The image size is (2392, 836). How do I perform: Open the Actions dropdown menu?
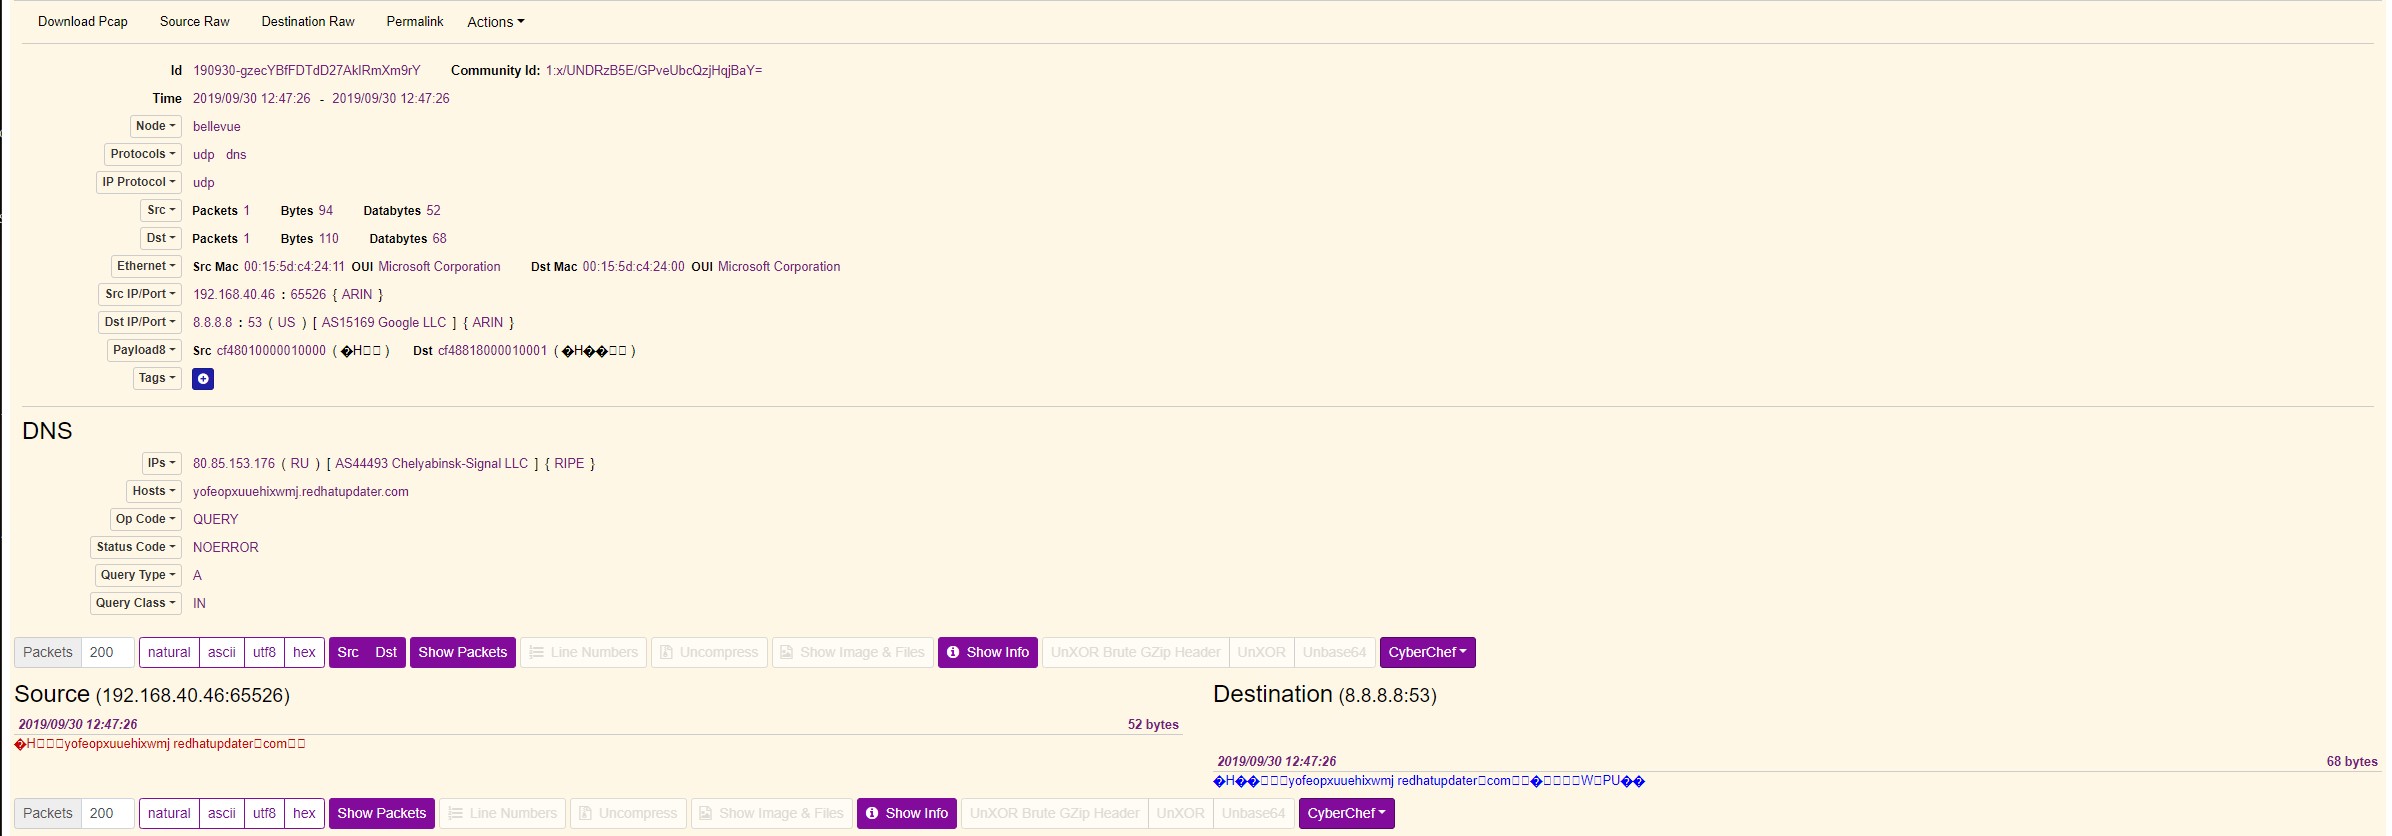pyautogui.click(x=495, y=22)
